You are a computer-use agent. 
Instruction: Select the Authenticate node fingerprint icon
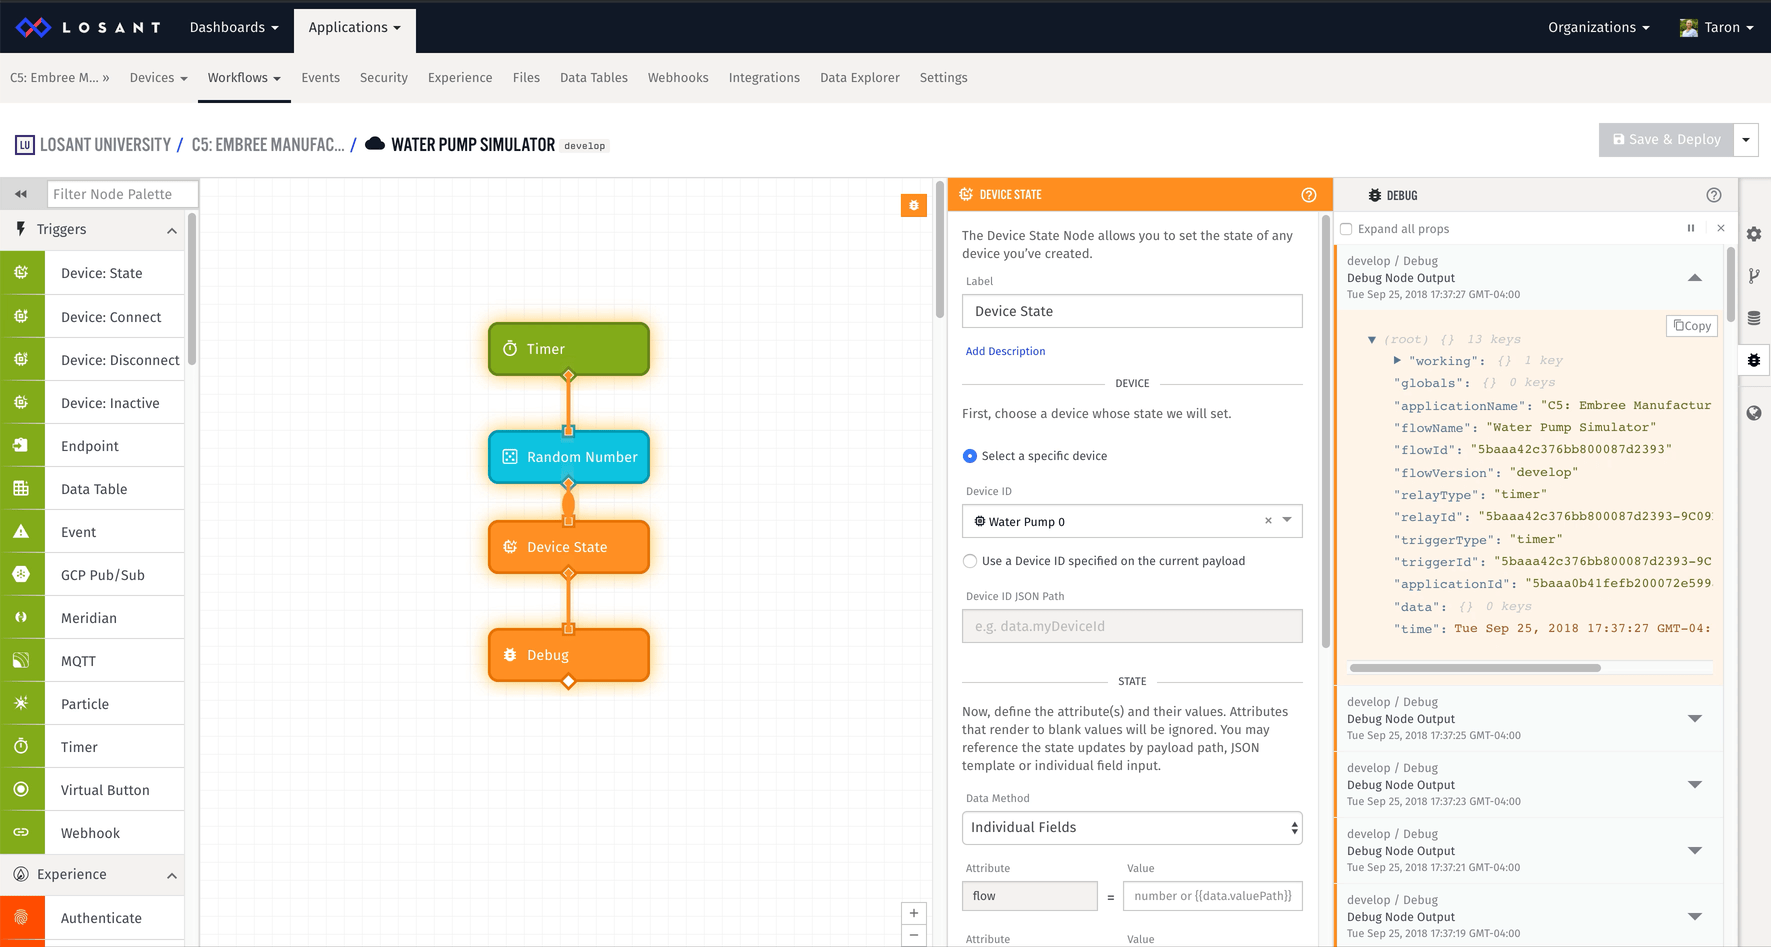click(21, 917)
